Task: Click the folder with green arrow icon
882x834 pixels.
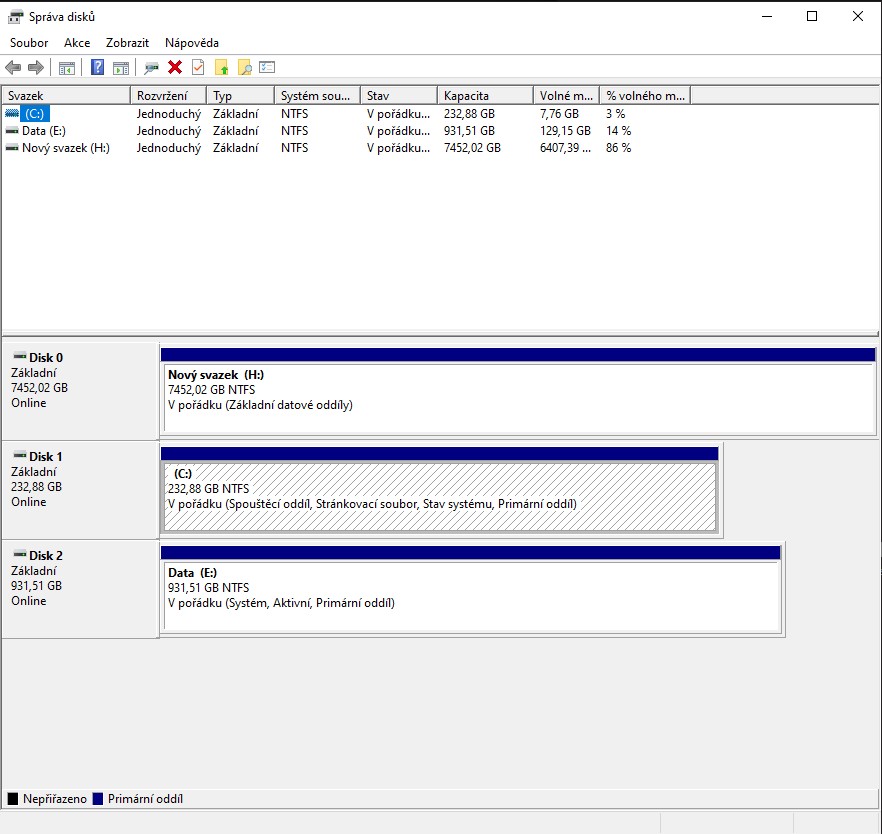Action: point(221,68)
